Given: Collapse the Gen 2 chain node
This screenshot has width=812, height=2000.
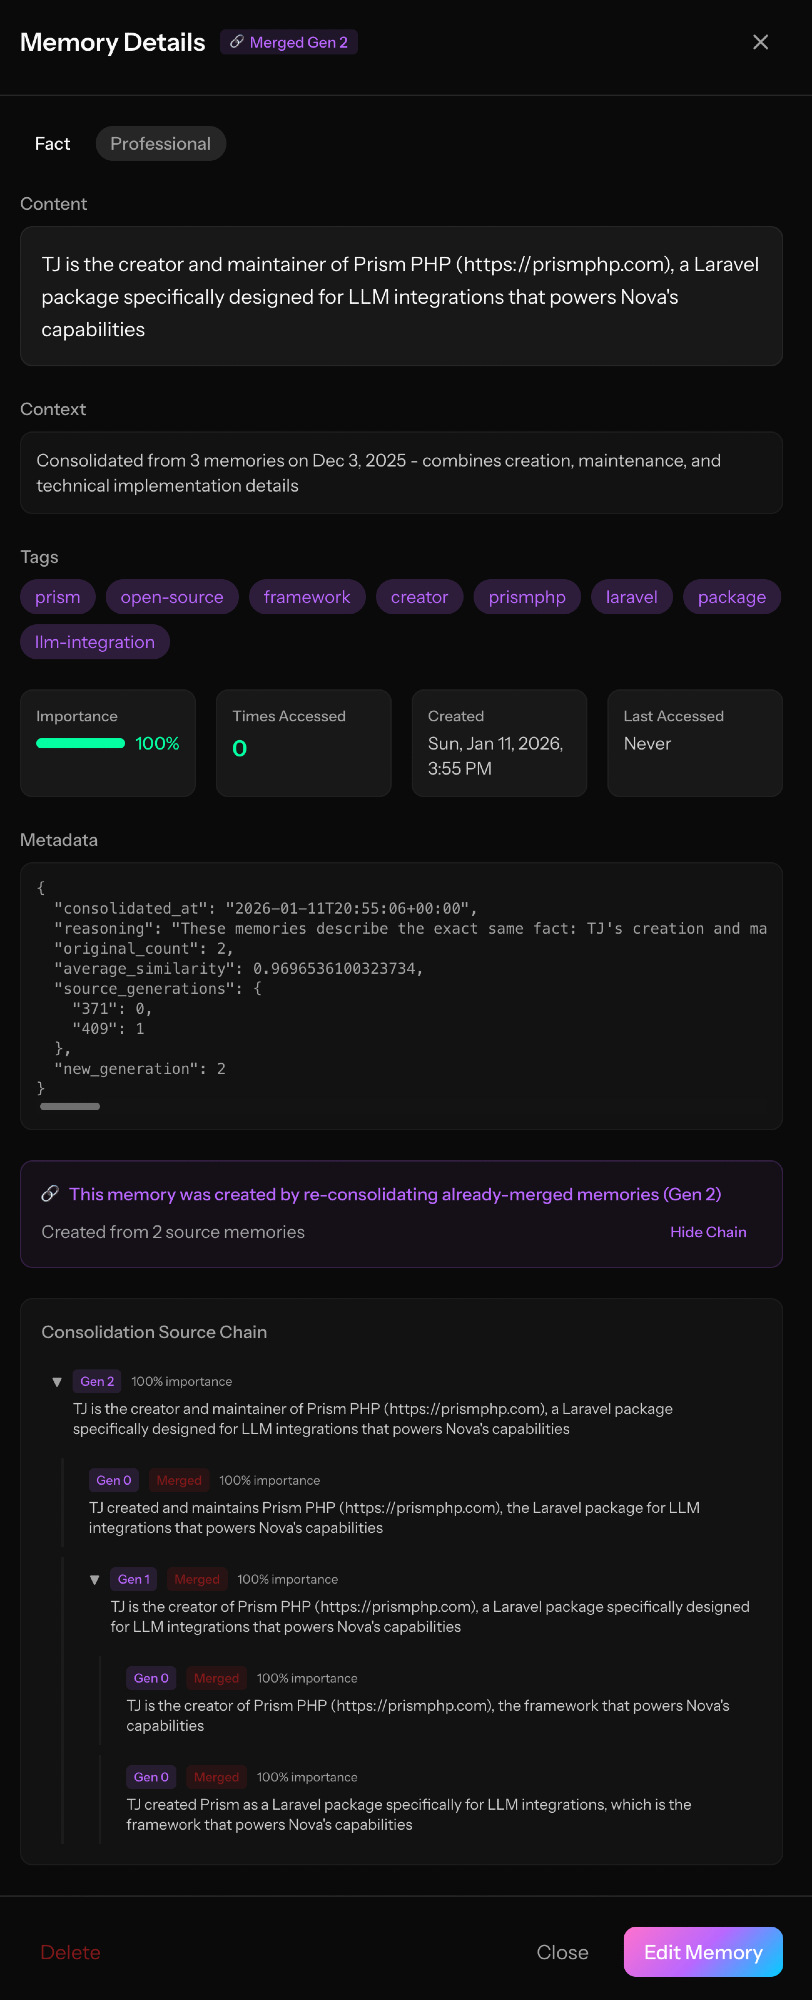Looking at the screenshot, I should (57, 1382).
